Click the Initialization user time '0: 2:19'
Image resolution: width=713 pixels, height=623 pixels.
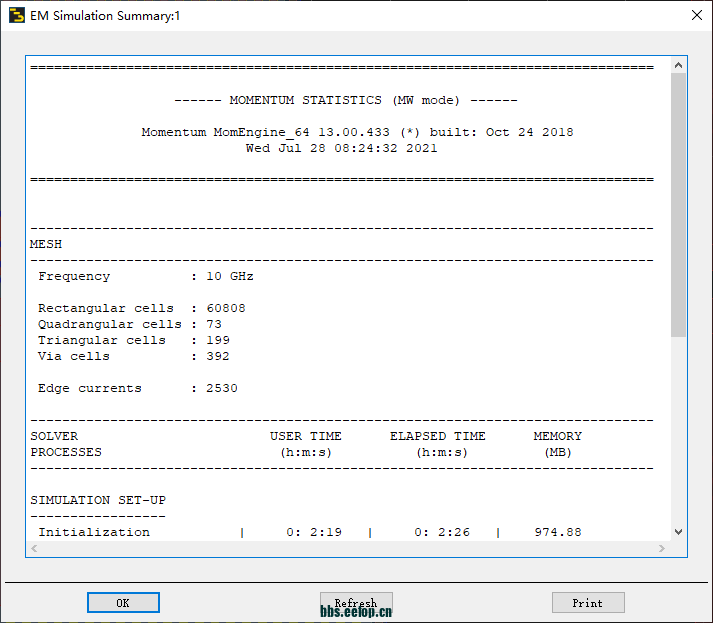[314, 532]
